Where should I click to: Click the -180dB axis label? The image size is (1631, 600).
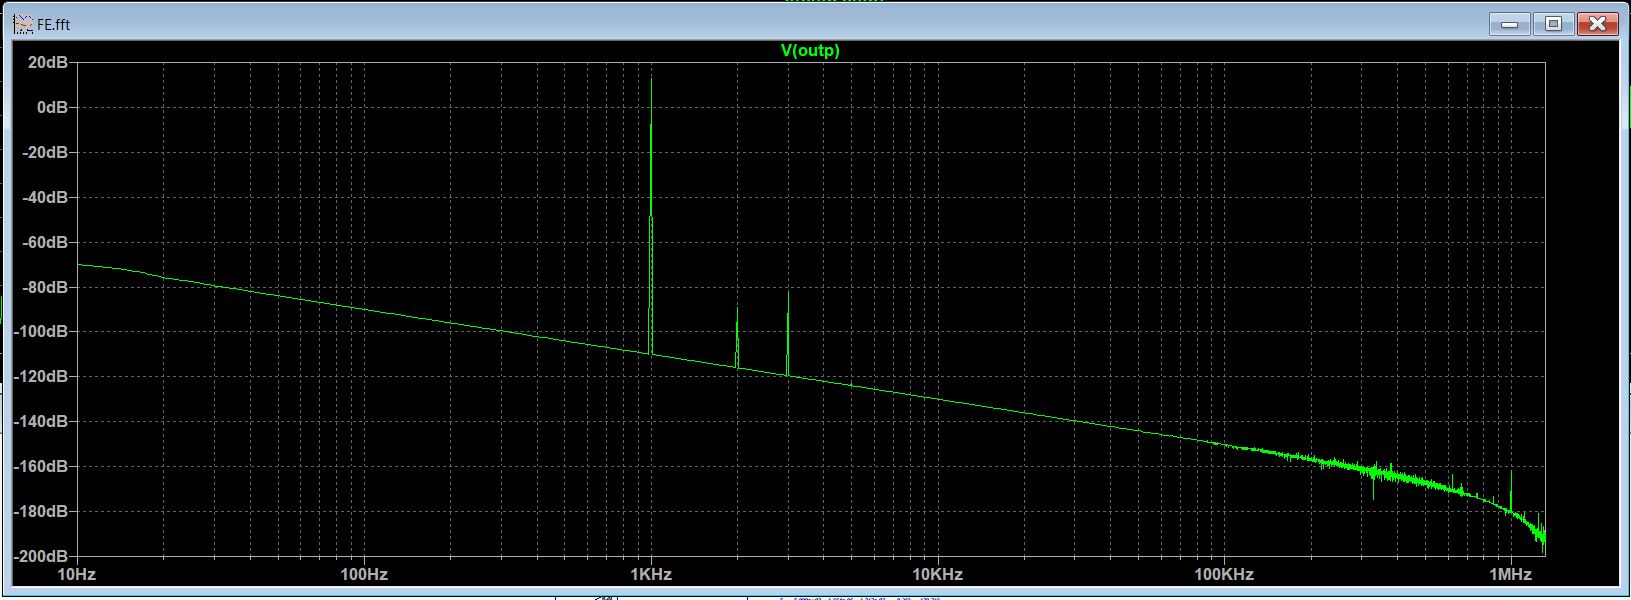coord(41,511)
